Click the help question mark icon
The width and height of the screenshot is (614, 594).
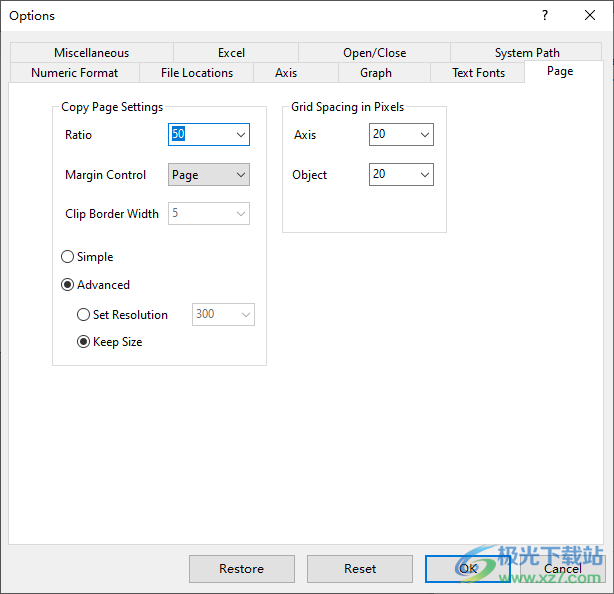[545, 15]
